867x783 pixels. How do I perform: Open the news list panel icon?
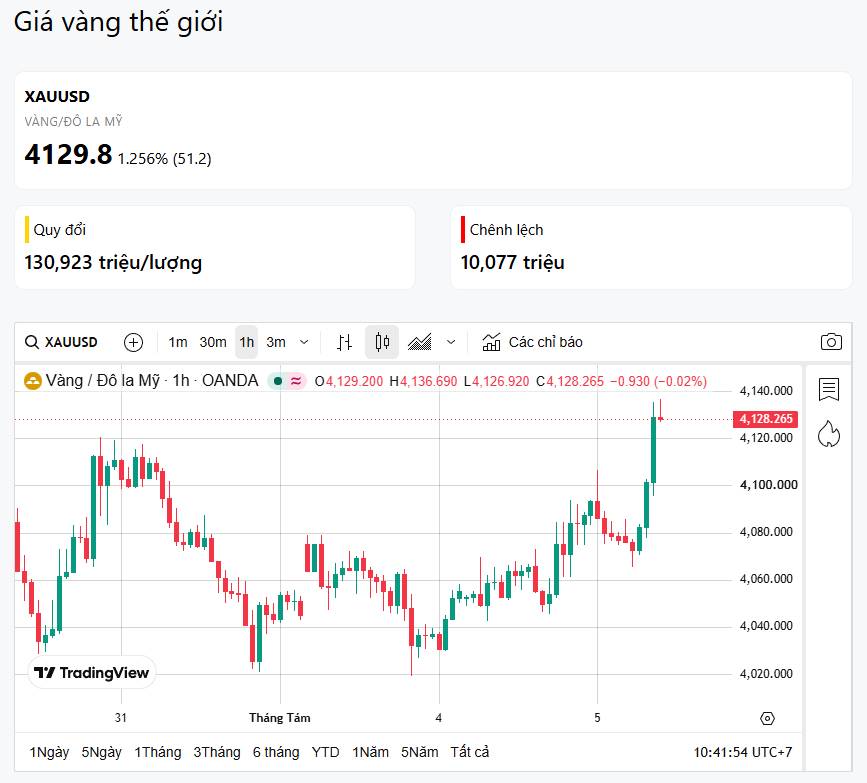click(x=829, y=389)
